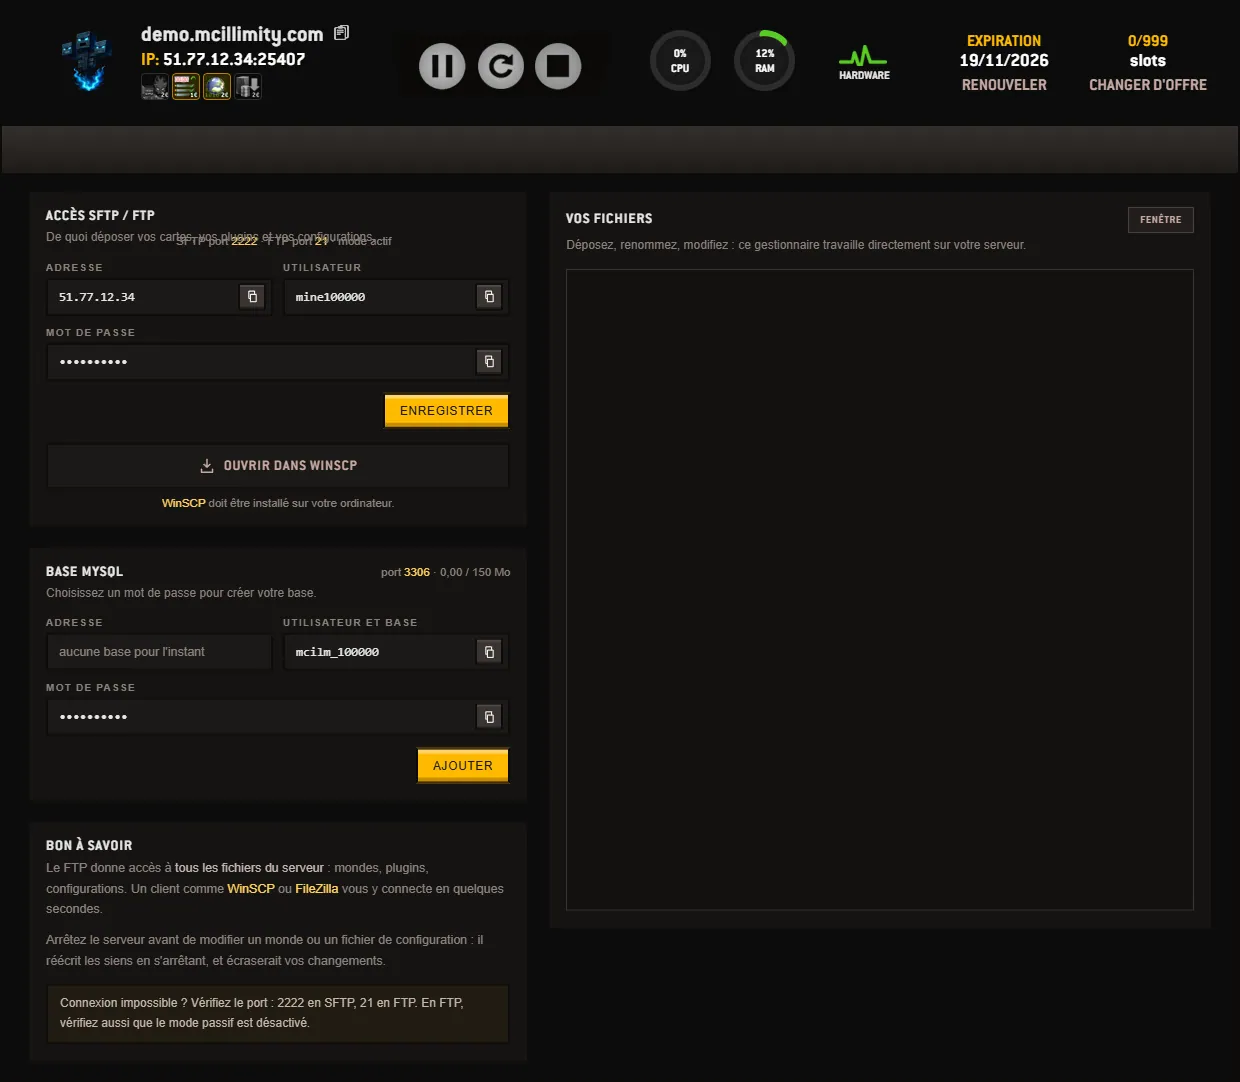Click Ajouter to create the MySQL base
This screenshot has width=1240, height=1082.
tap(463, 766)
